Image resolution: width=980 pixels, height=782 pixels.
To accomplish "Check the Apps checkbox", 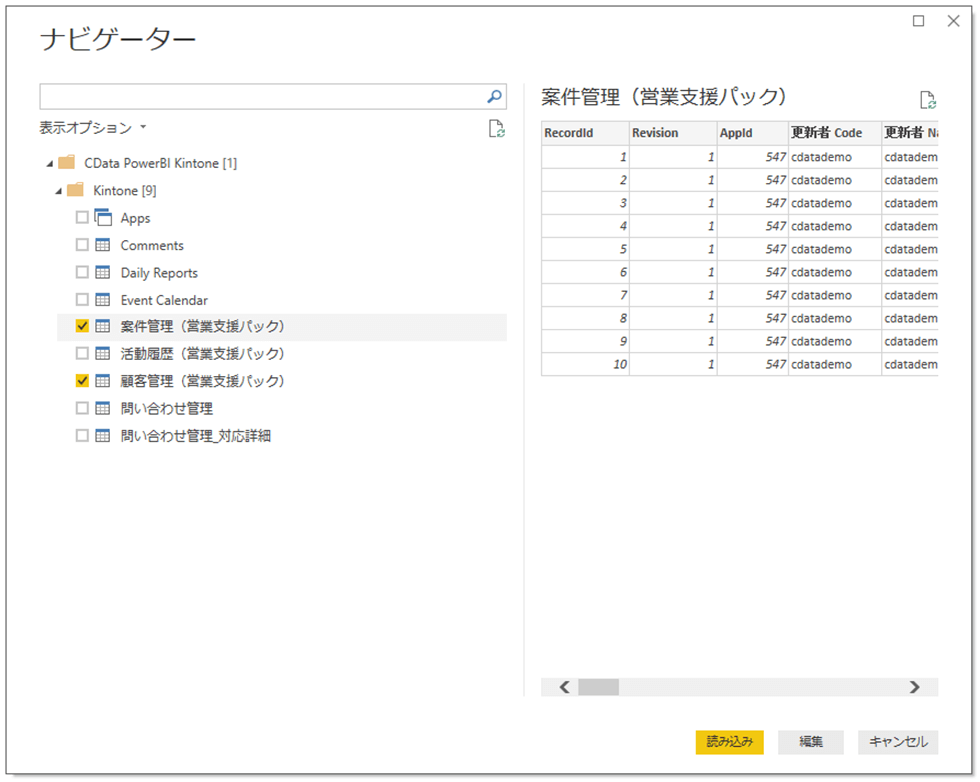I will [x=82, y=217].
